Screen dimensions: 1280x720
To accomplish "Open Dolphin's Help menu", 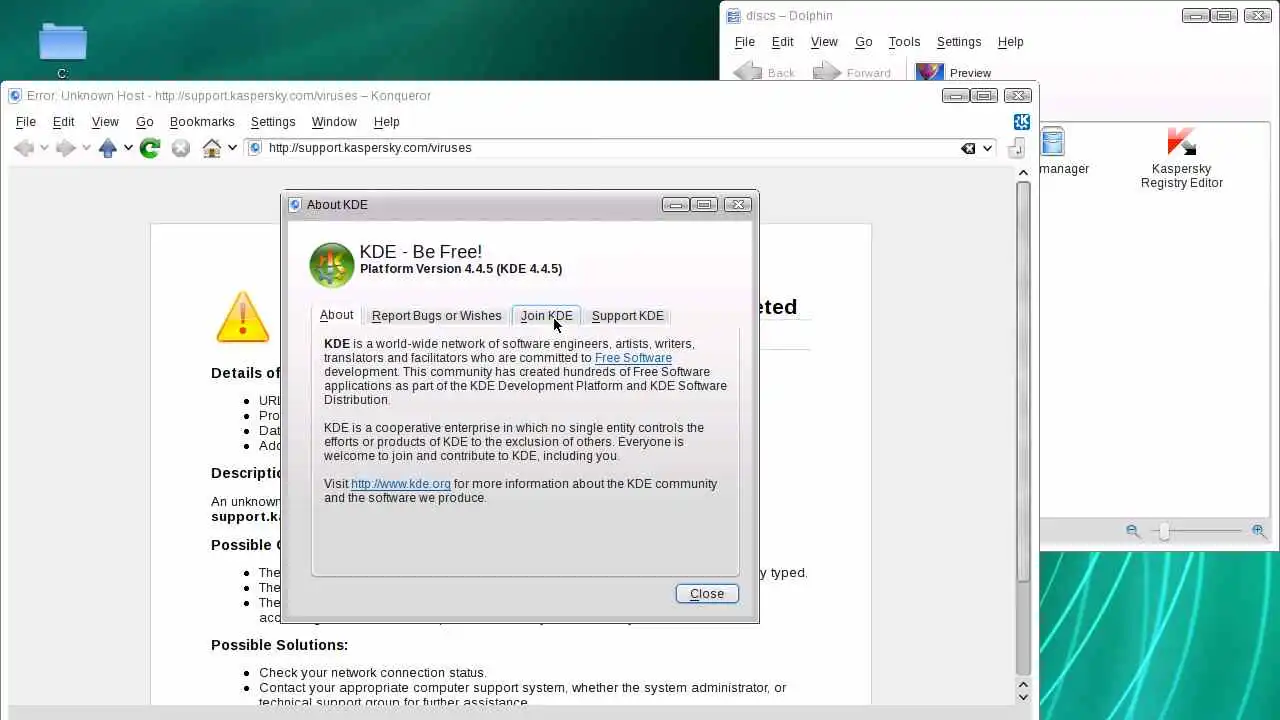I will [1010, 42].
